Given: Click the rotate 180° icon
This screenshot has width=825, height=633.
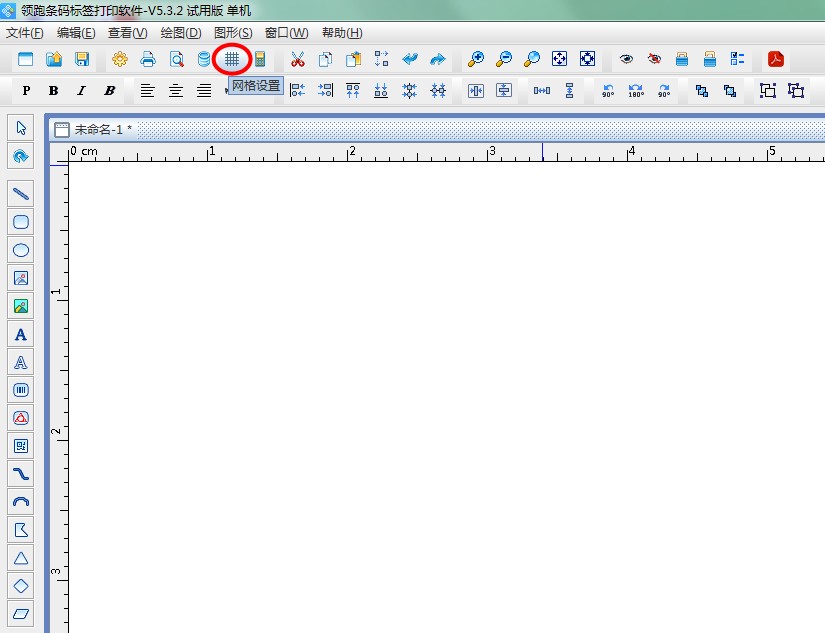Looking at the screenshot, I should [636, 91].
